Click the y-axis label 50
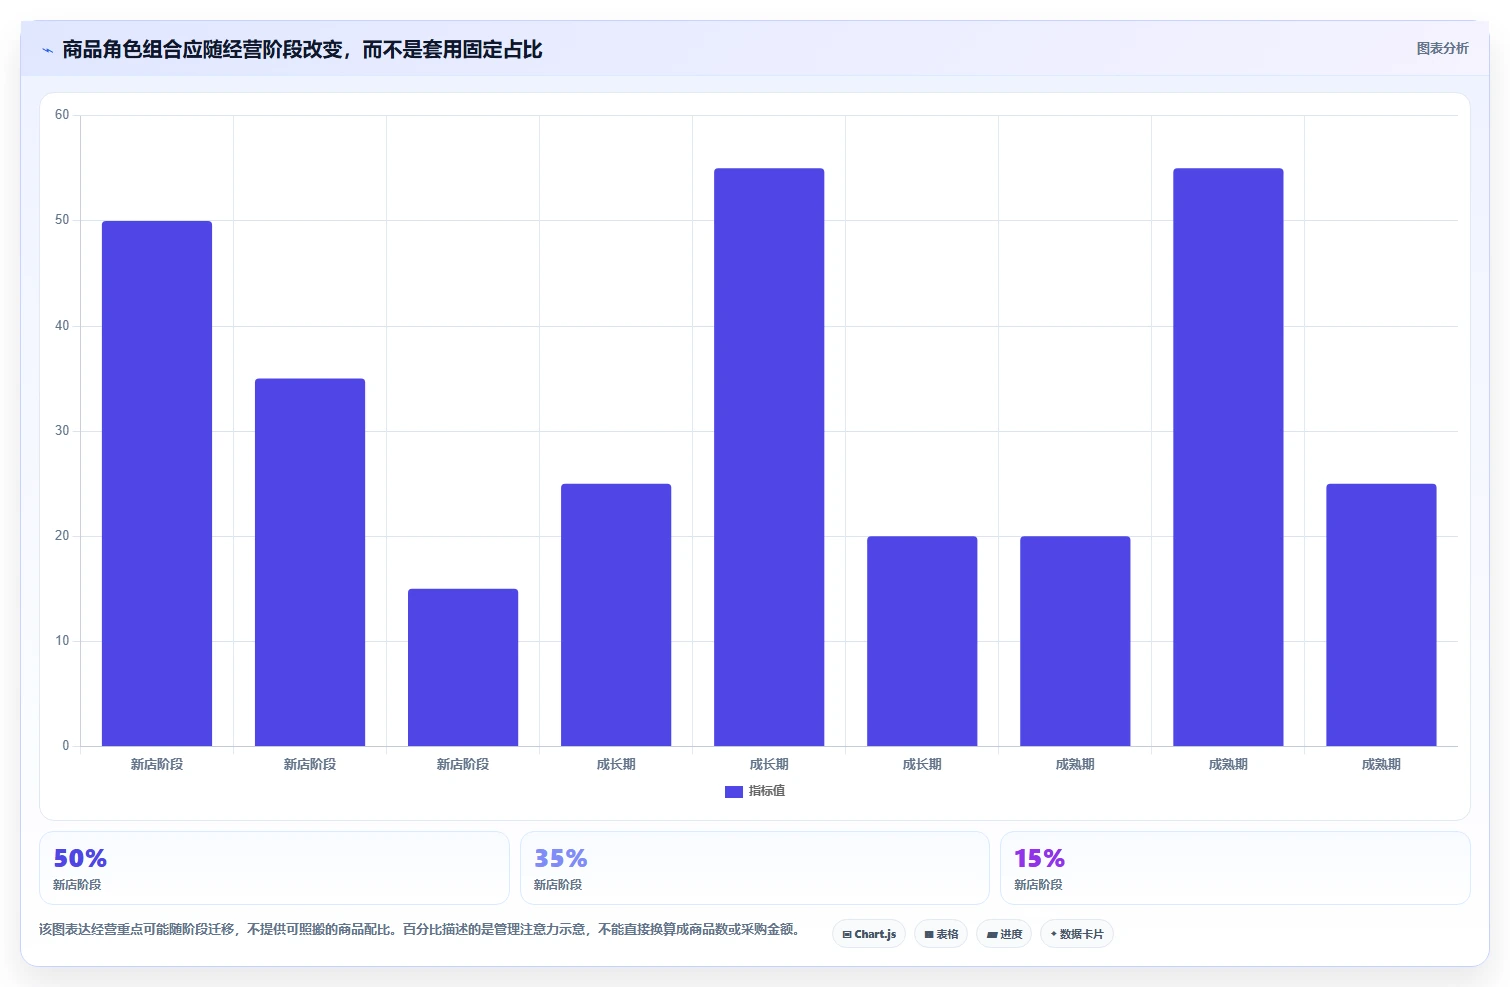The width and height of the screenshot is (1510, 987). tap(62, 220)
